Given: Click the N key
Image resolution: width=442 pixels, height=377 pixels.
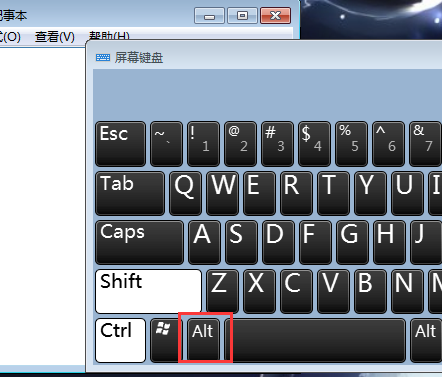Looking at the screenshot, I should click(407, 291).
